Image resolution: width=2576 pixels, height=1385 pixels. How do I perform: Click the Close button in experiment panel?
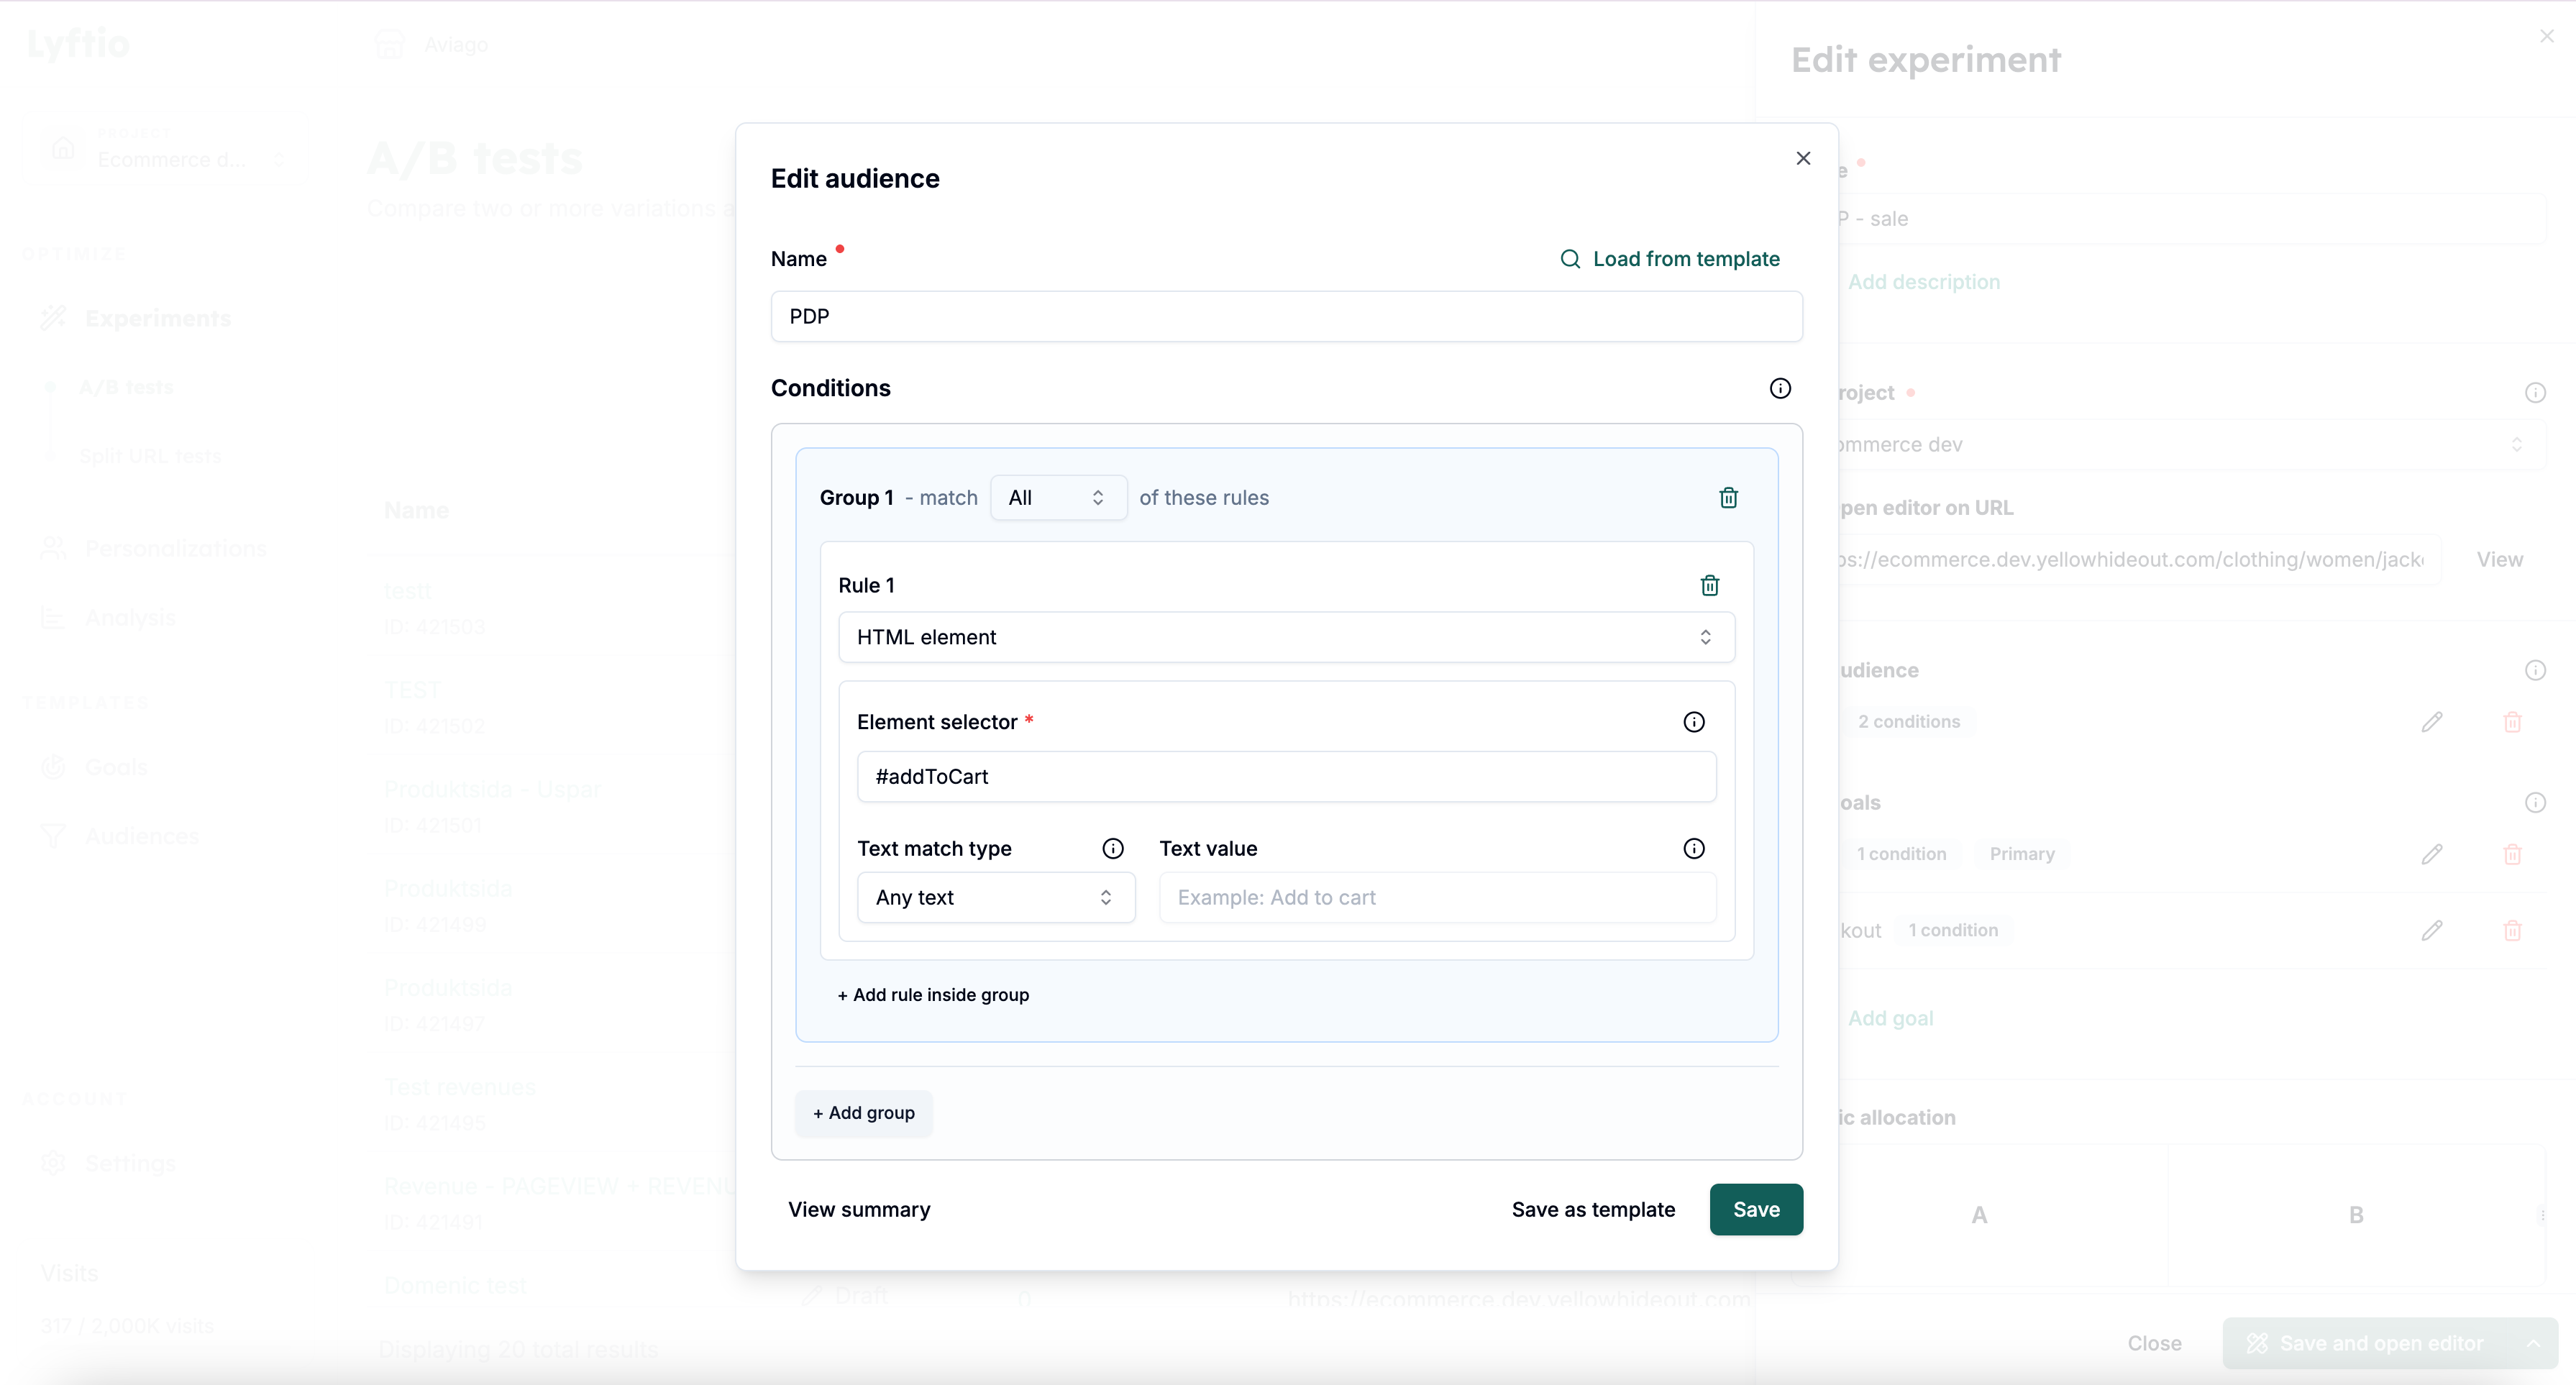[x=2154, y=1343]
